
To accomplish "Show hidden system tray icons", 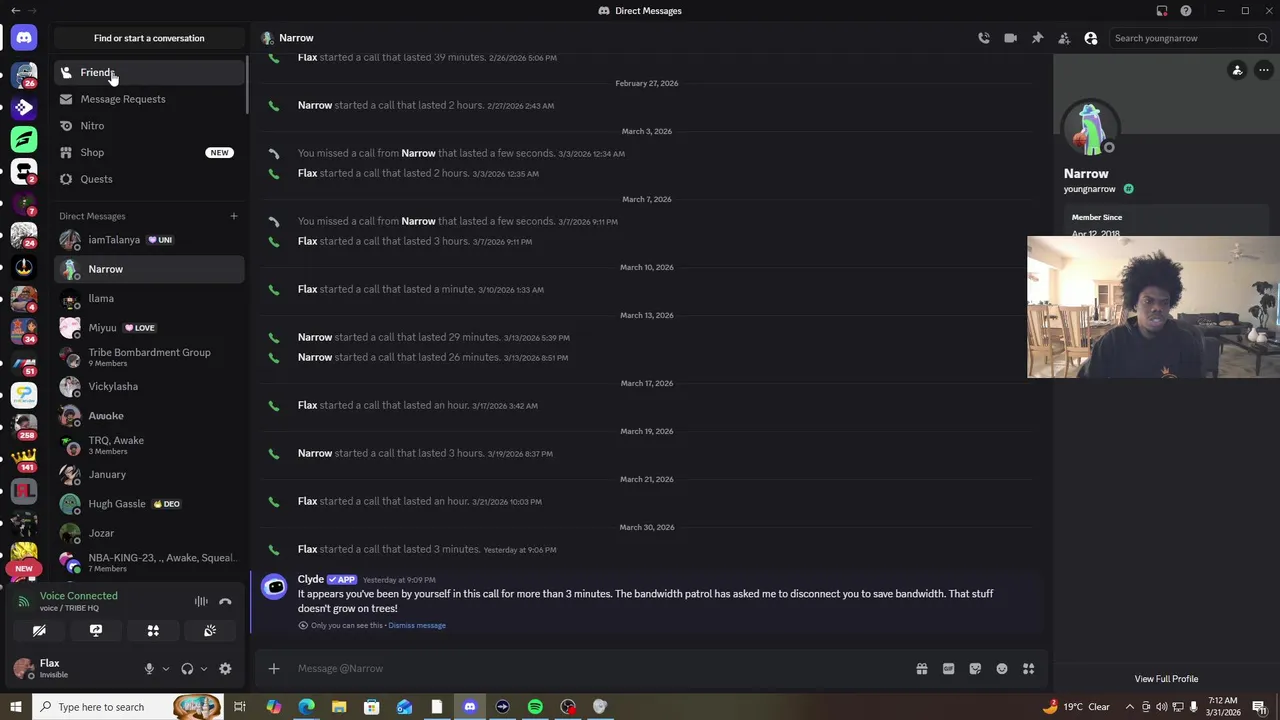I will click(1130, 707).
